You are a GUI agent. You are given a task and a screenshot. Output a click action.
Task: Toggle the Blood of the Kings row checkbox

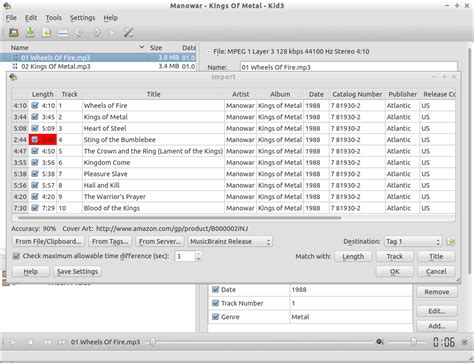click(35, 208)
